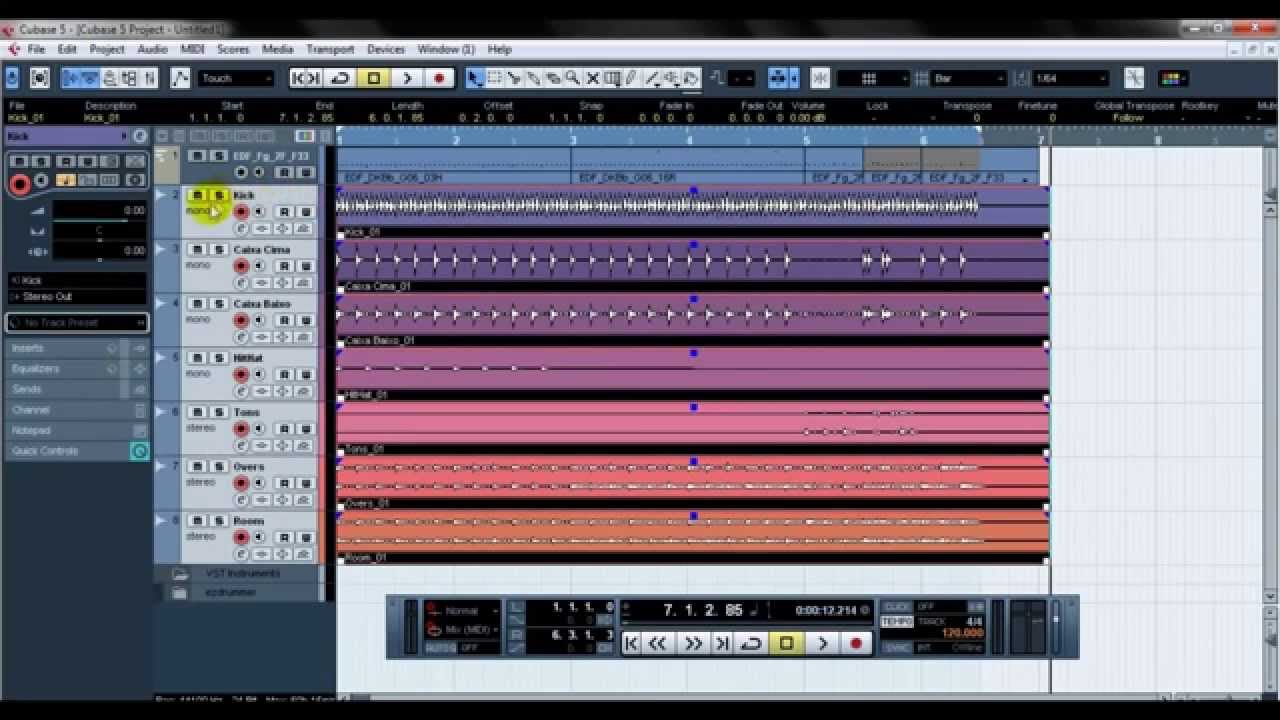Open the Sends inspector section

click(76, 389)
